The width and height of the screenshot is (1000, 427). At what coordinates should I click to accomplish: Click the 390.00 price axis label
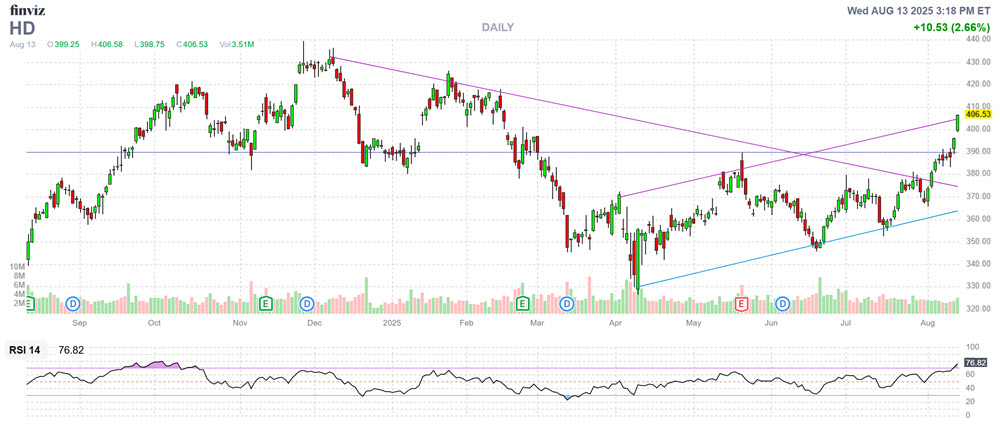tap(978, 152)
